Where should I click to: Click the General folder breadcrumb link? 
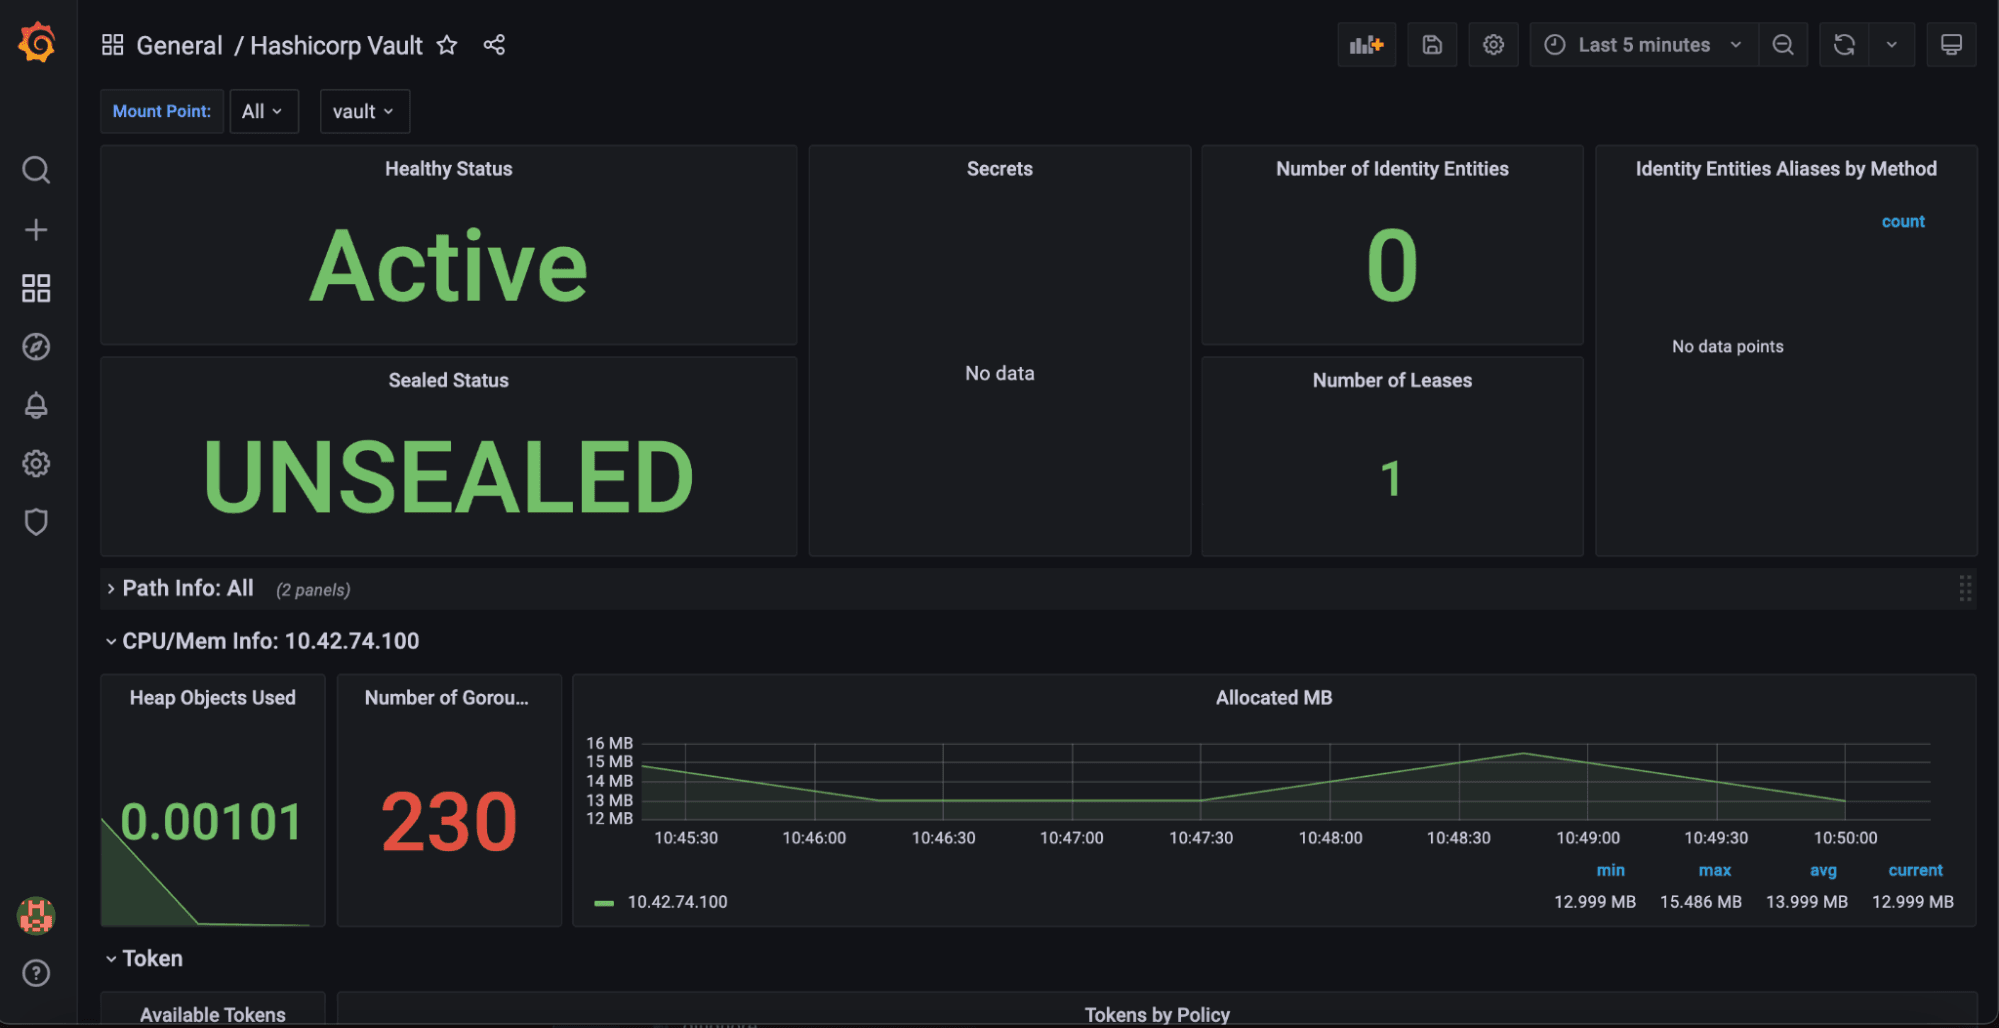pos(179,46)
